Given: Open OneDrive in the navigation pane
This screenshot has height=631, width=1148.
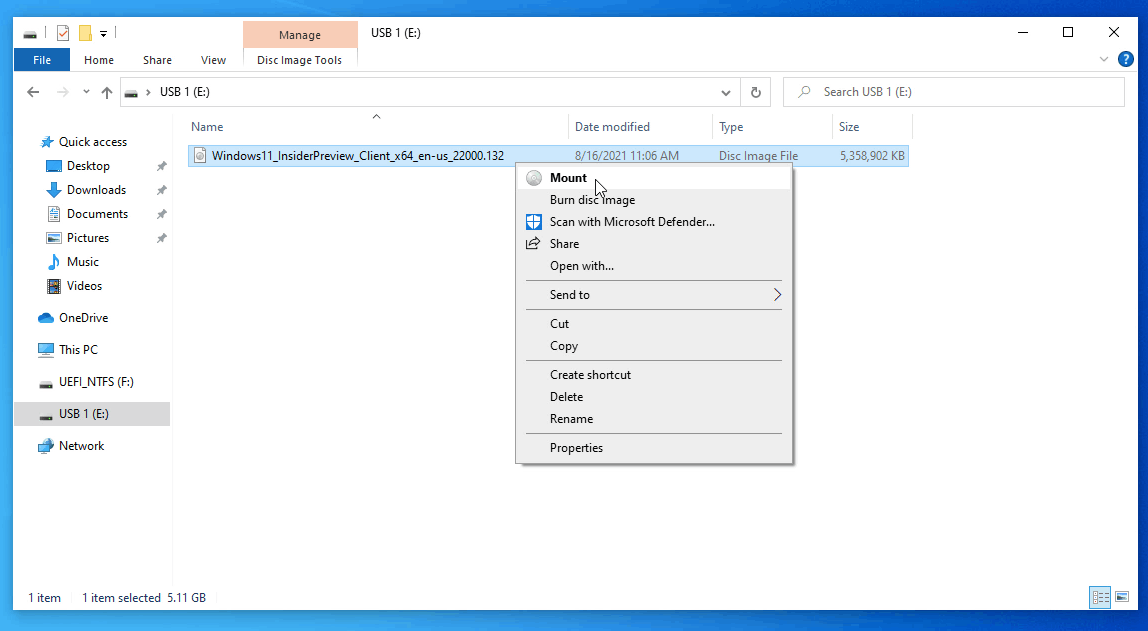Looking at the screenshot, I should 83,318.
